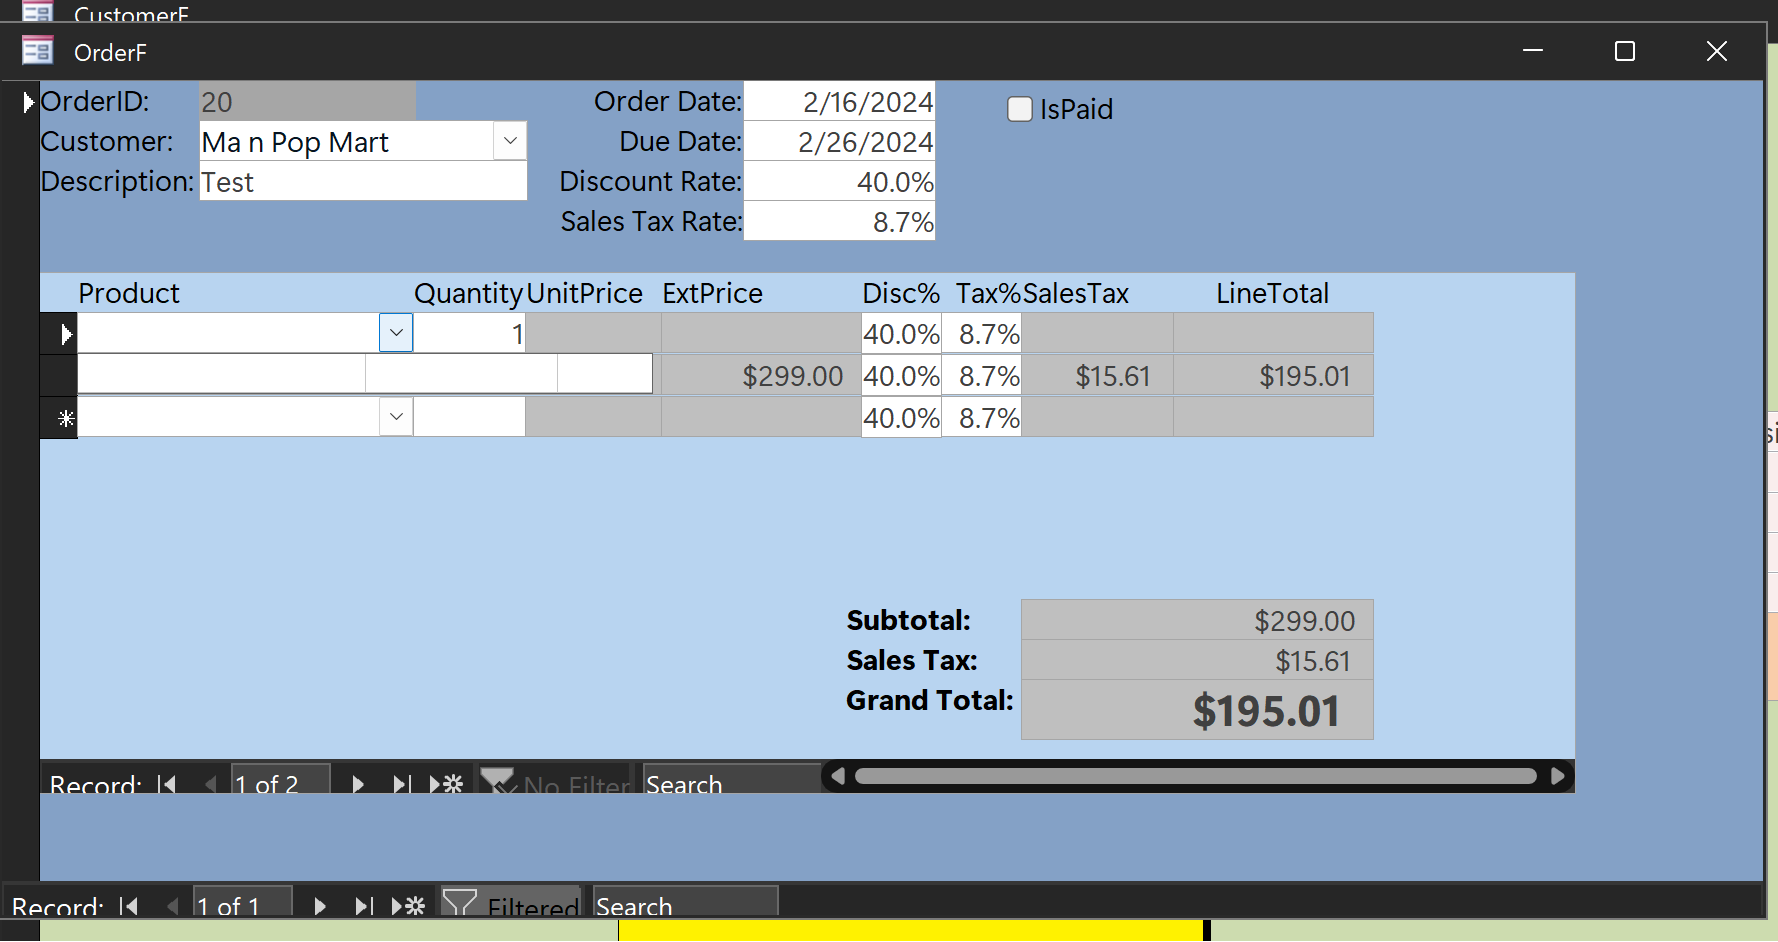Screen dimensions: 1778x942
Task: Go to first record in subform navigation
Action: tap(167, 784)
